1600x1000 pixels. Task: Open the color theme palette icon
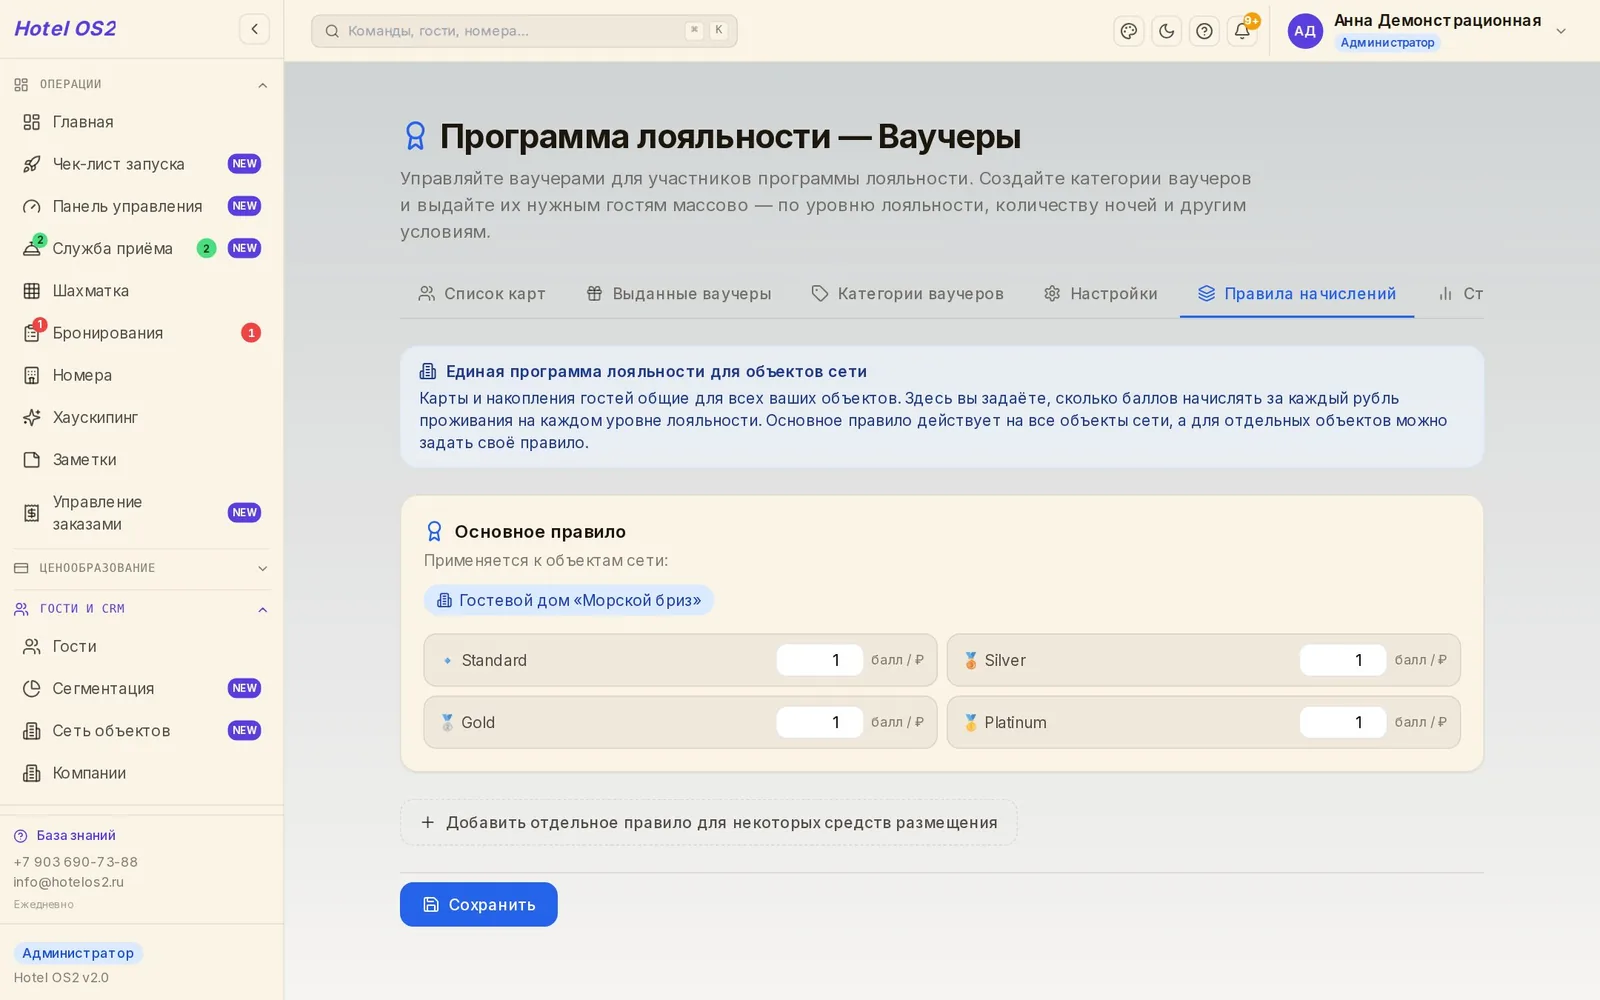pyautogui.click(x=1129, y=31)
